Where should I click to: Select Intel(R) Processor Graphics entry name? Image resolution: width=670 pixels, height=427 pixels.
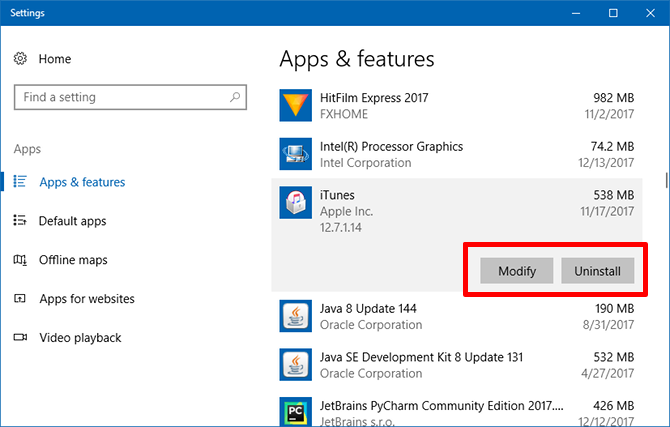[x=391, y=147]
